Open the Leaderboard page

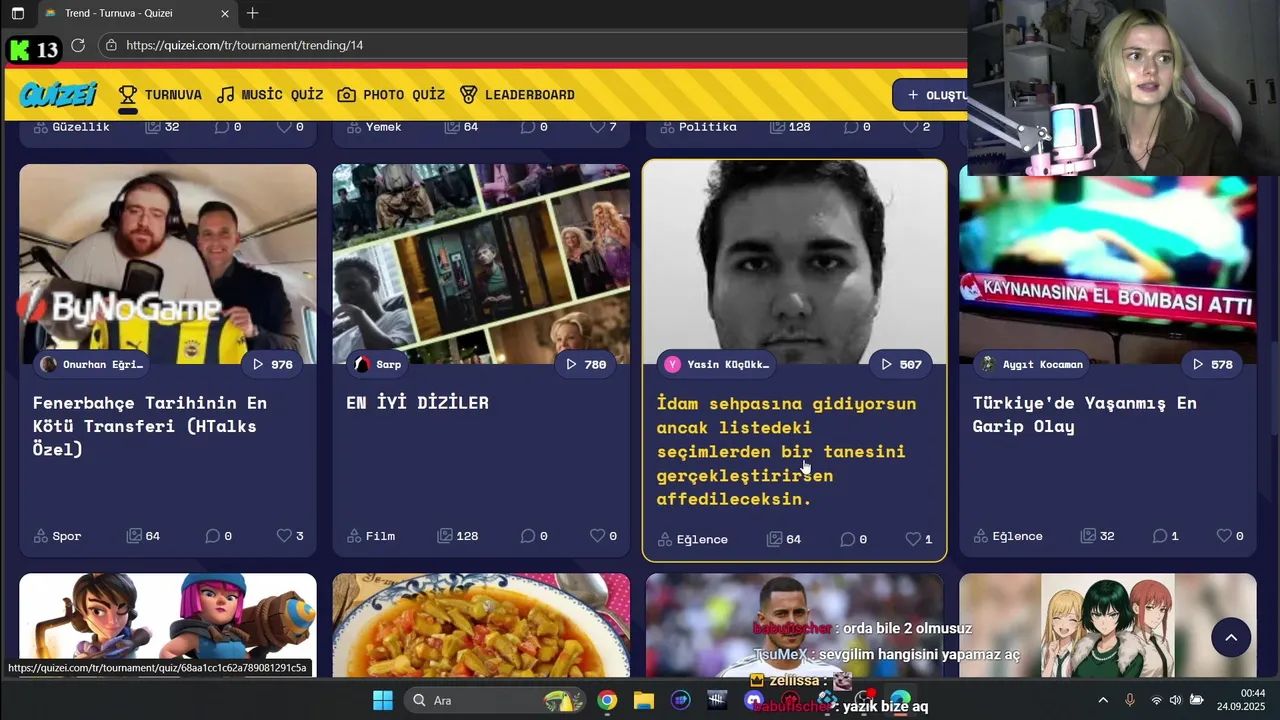[x=517, y=95]
